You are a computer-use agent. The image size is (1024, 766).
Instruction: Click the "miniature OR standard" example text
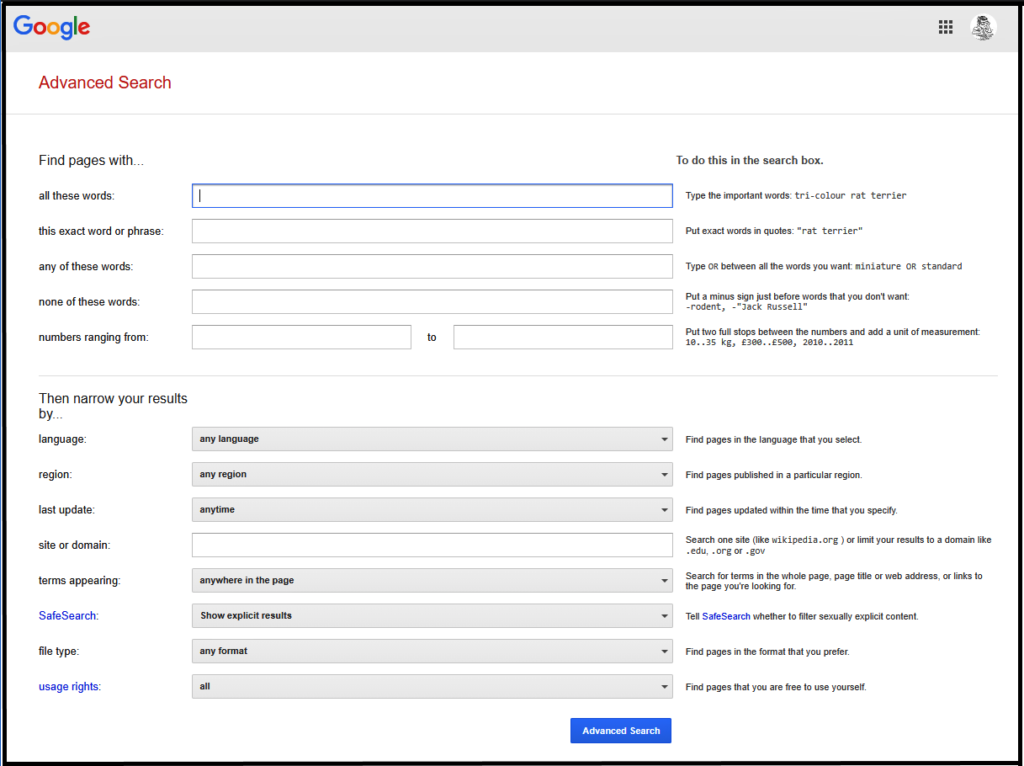pyautogui.click(x=908, y=266)
